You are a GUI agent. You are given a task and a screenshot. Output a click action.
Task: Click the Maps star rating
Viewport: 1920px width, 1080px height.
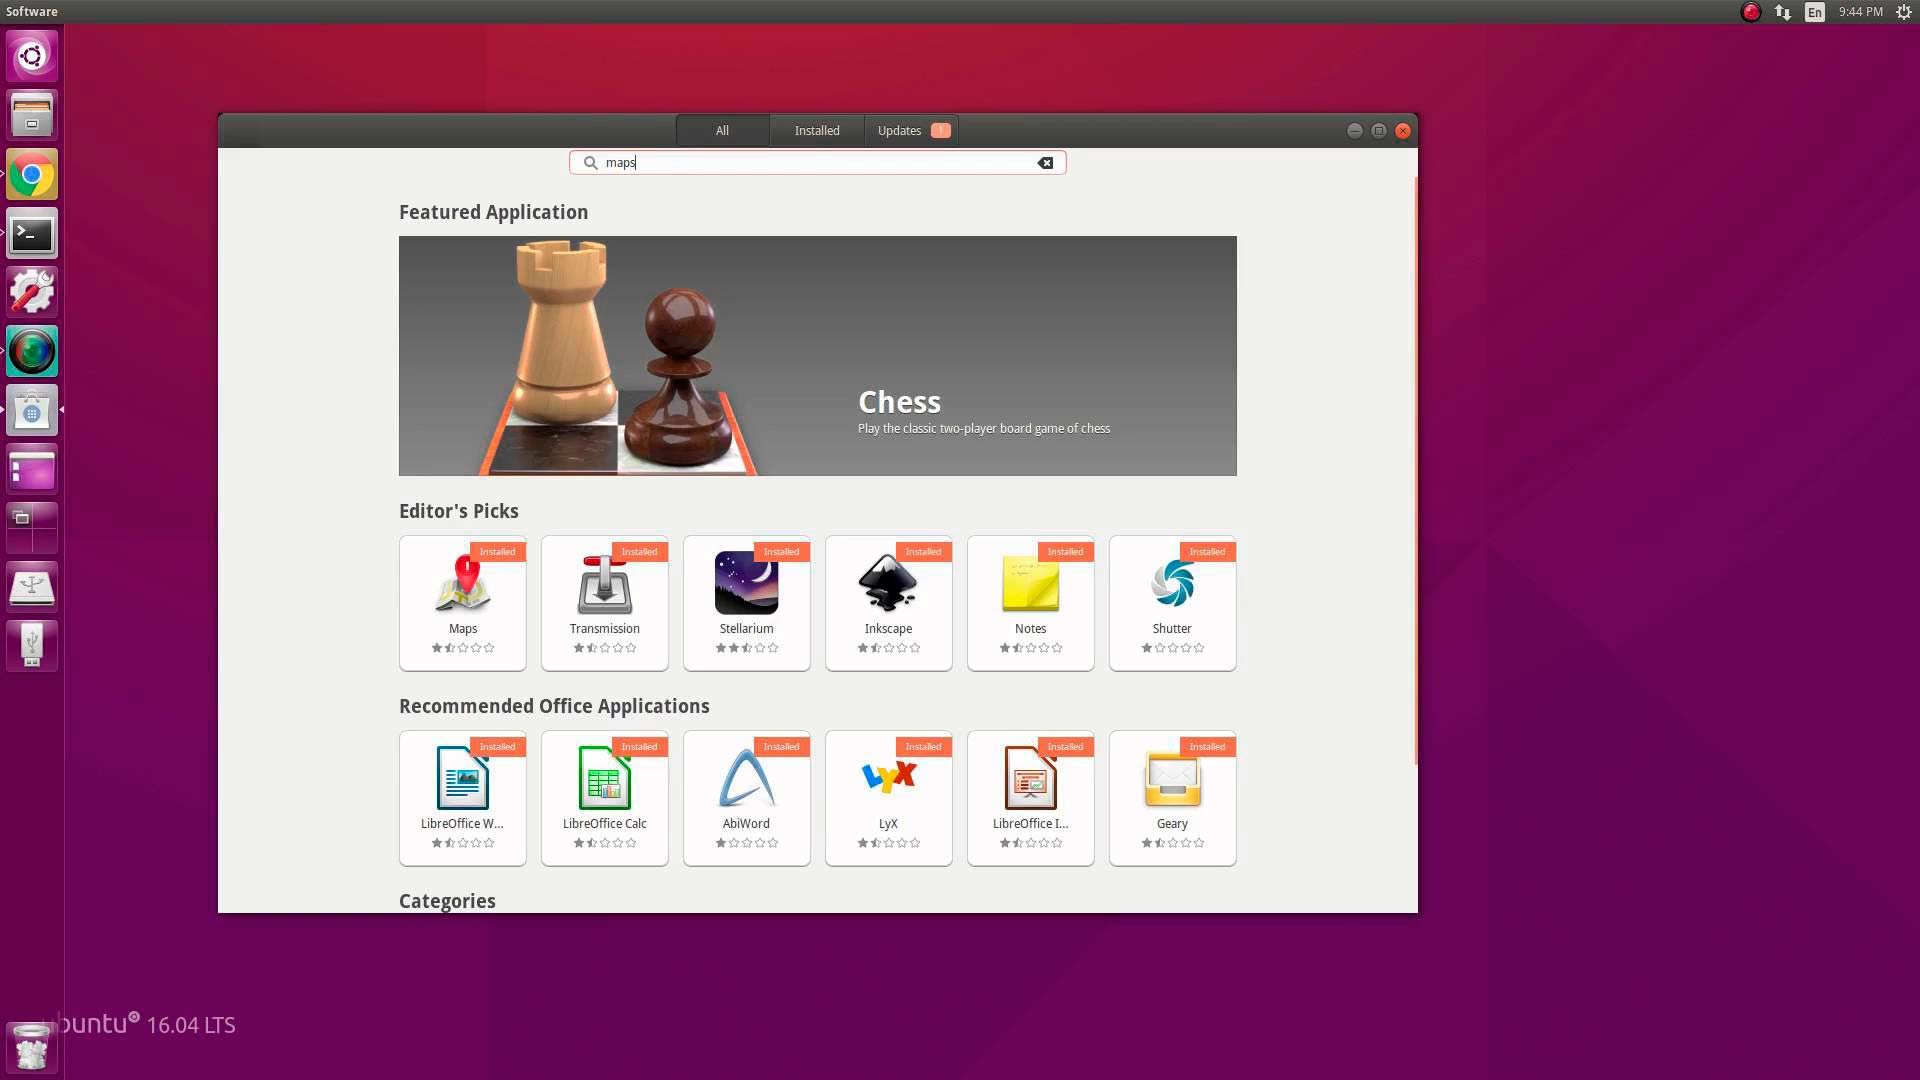(x=463, y=648)
